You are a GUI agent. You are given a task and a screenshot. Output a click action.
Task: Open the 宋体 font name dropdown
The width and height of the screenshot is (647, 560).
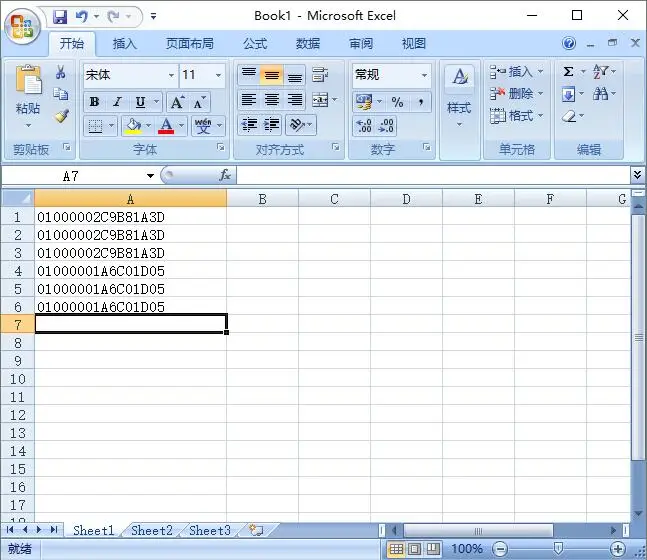[x=172, y=75]
